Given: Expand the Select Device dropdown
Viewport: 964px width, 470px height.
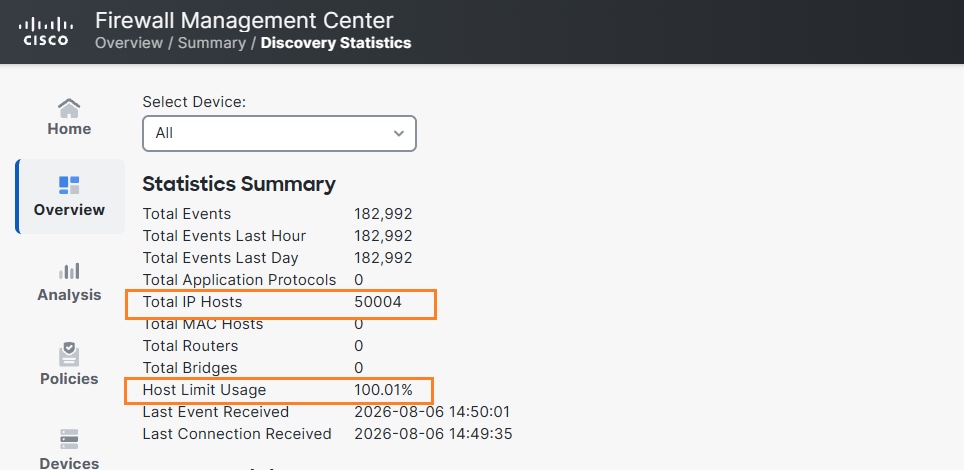Looking at the screenshot, I should click(279, 133).
